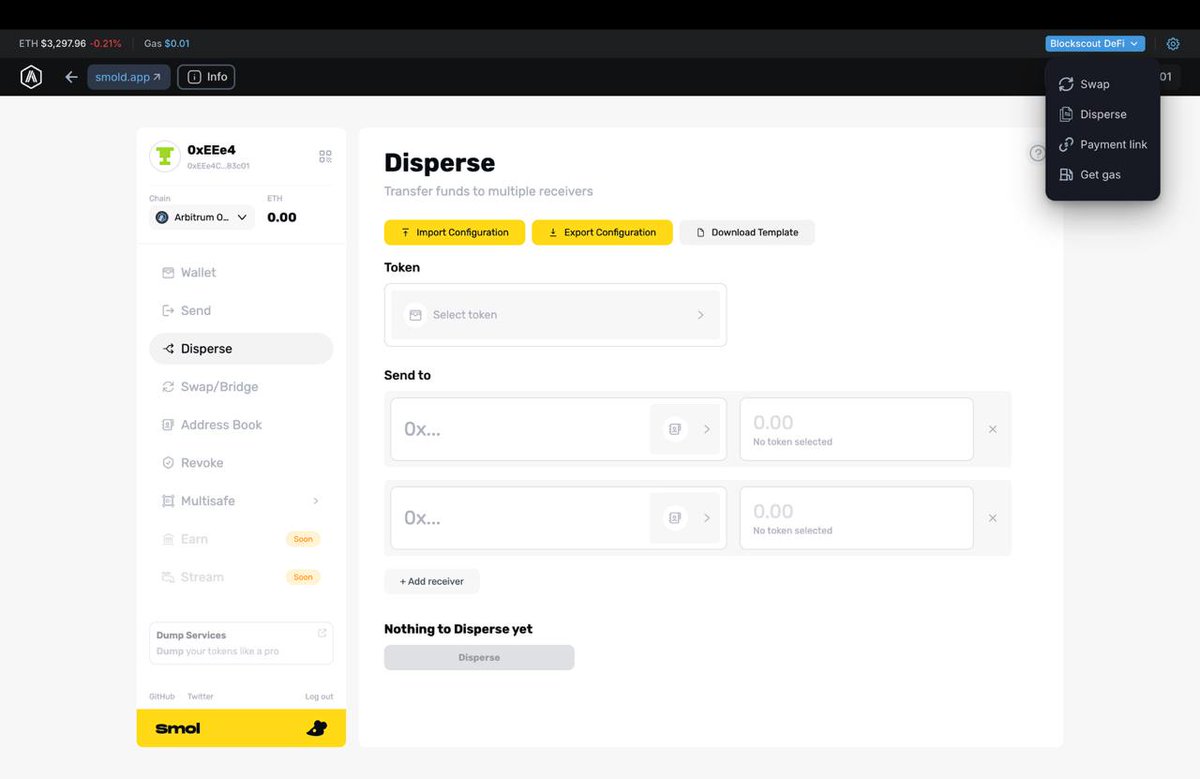Click the Address Book sidebar icon

coord(168,425)
